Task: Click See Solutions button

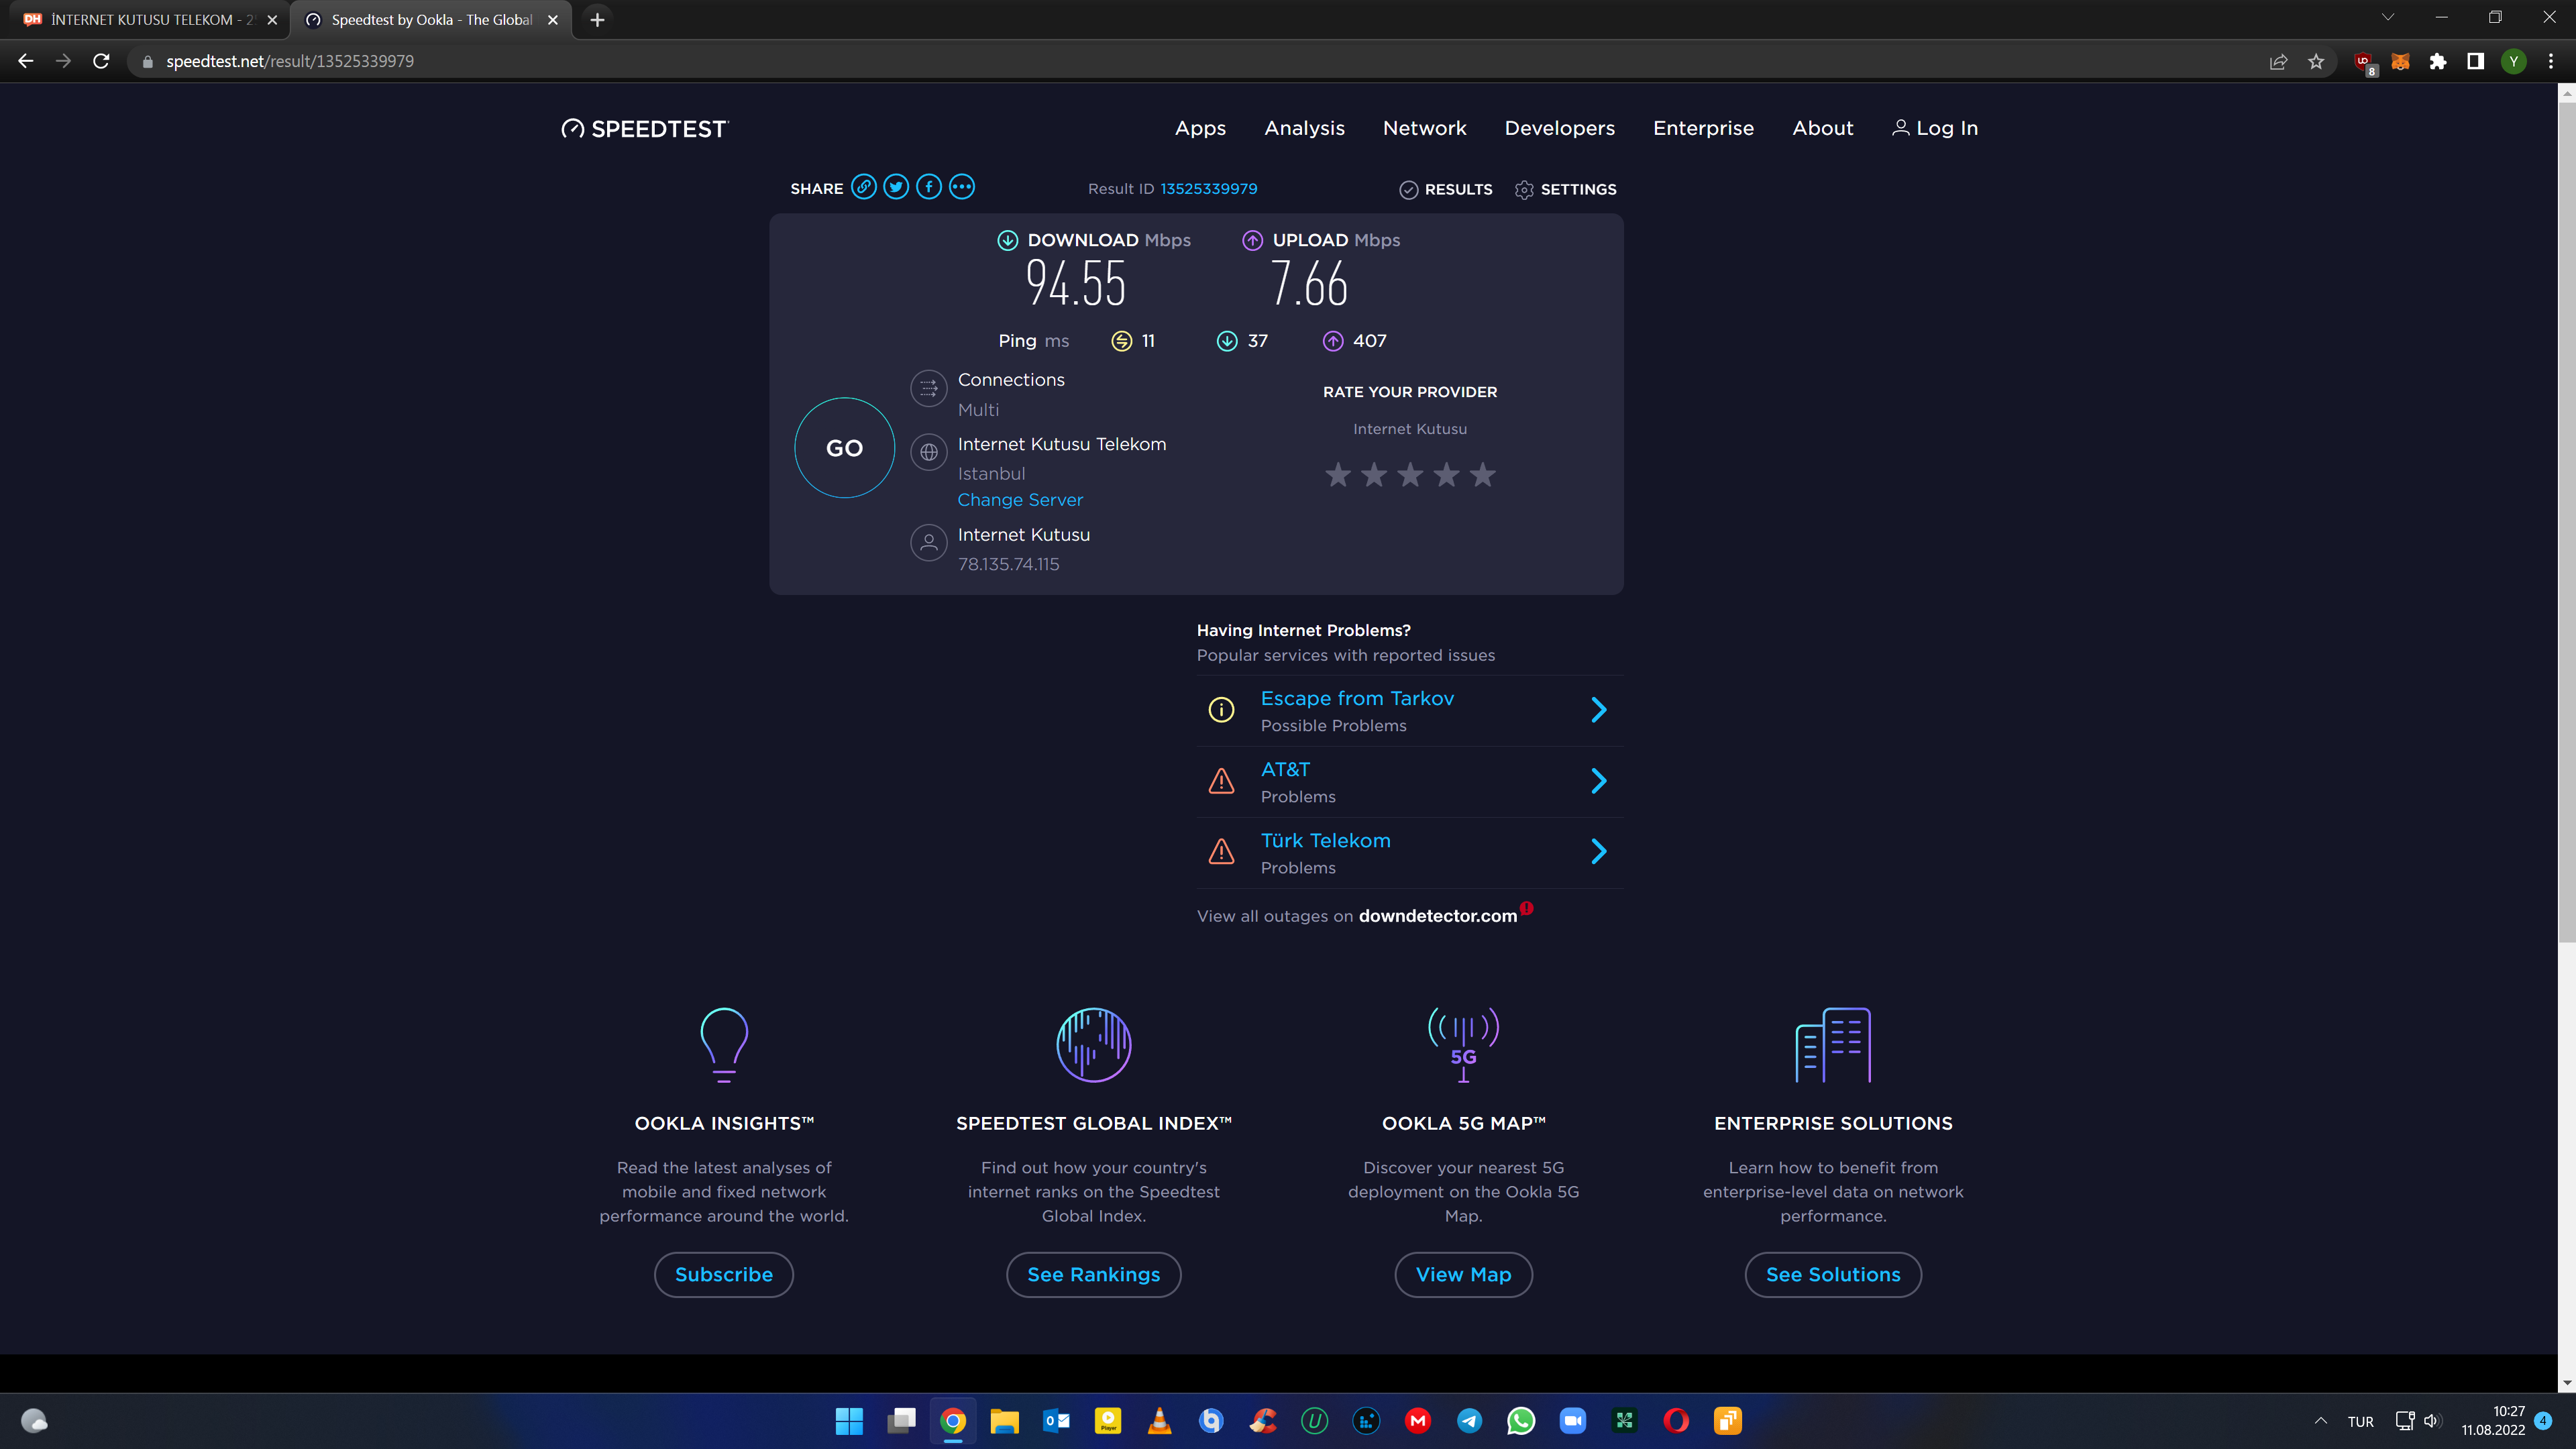Action: 1833,1275
